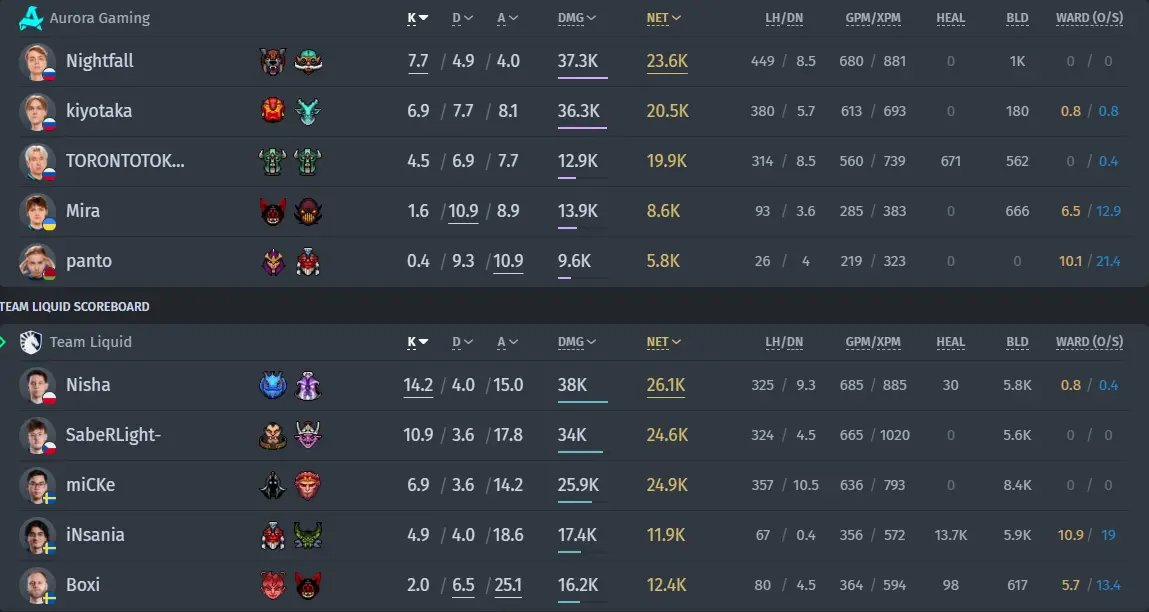Click iNsania's green hero icon
The height and width of the screenshot is (612, 1149).
(x=308, y=535)
